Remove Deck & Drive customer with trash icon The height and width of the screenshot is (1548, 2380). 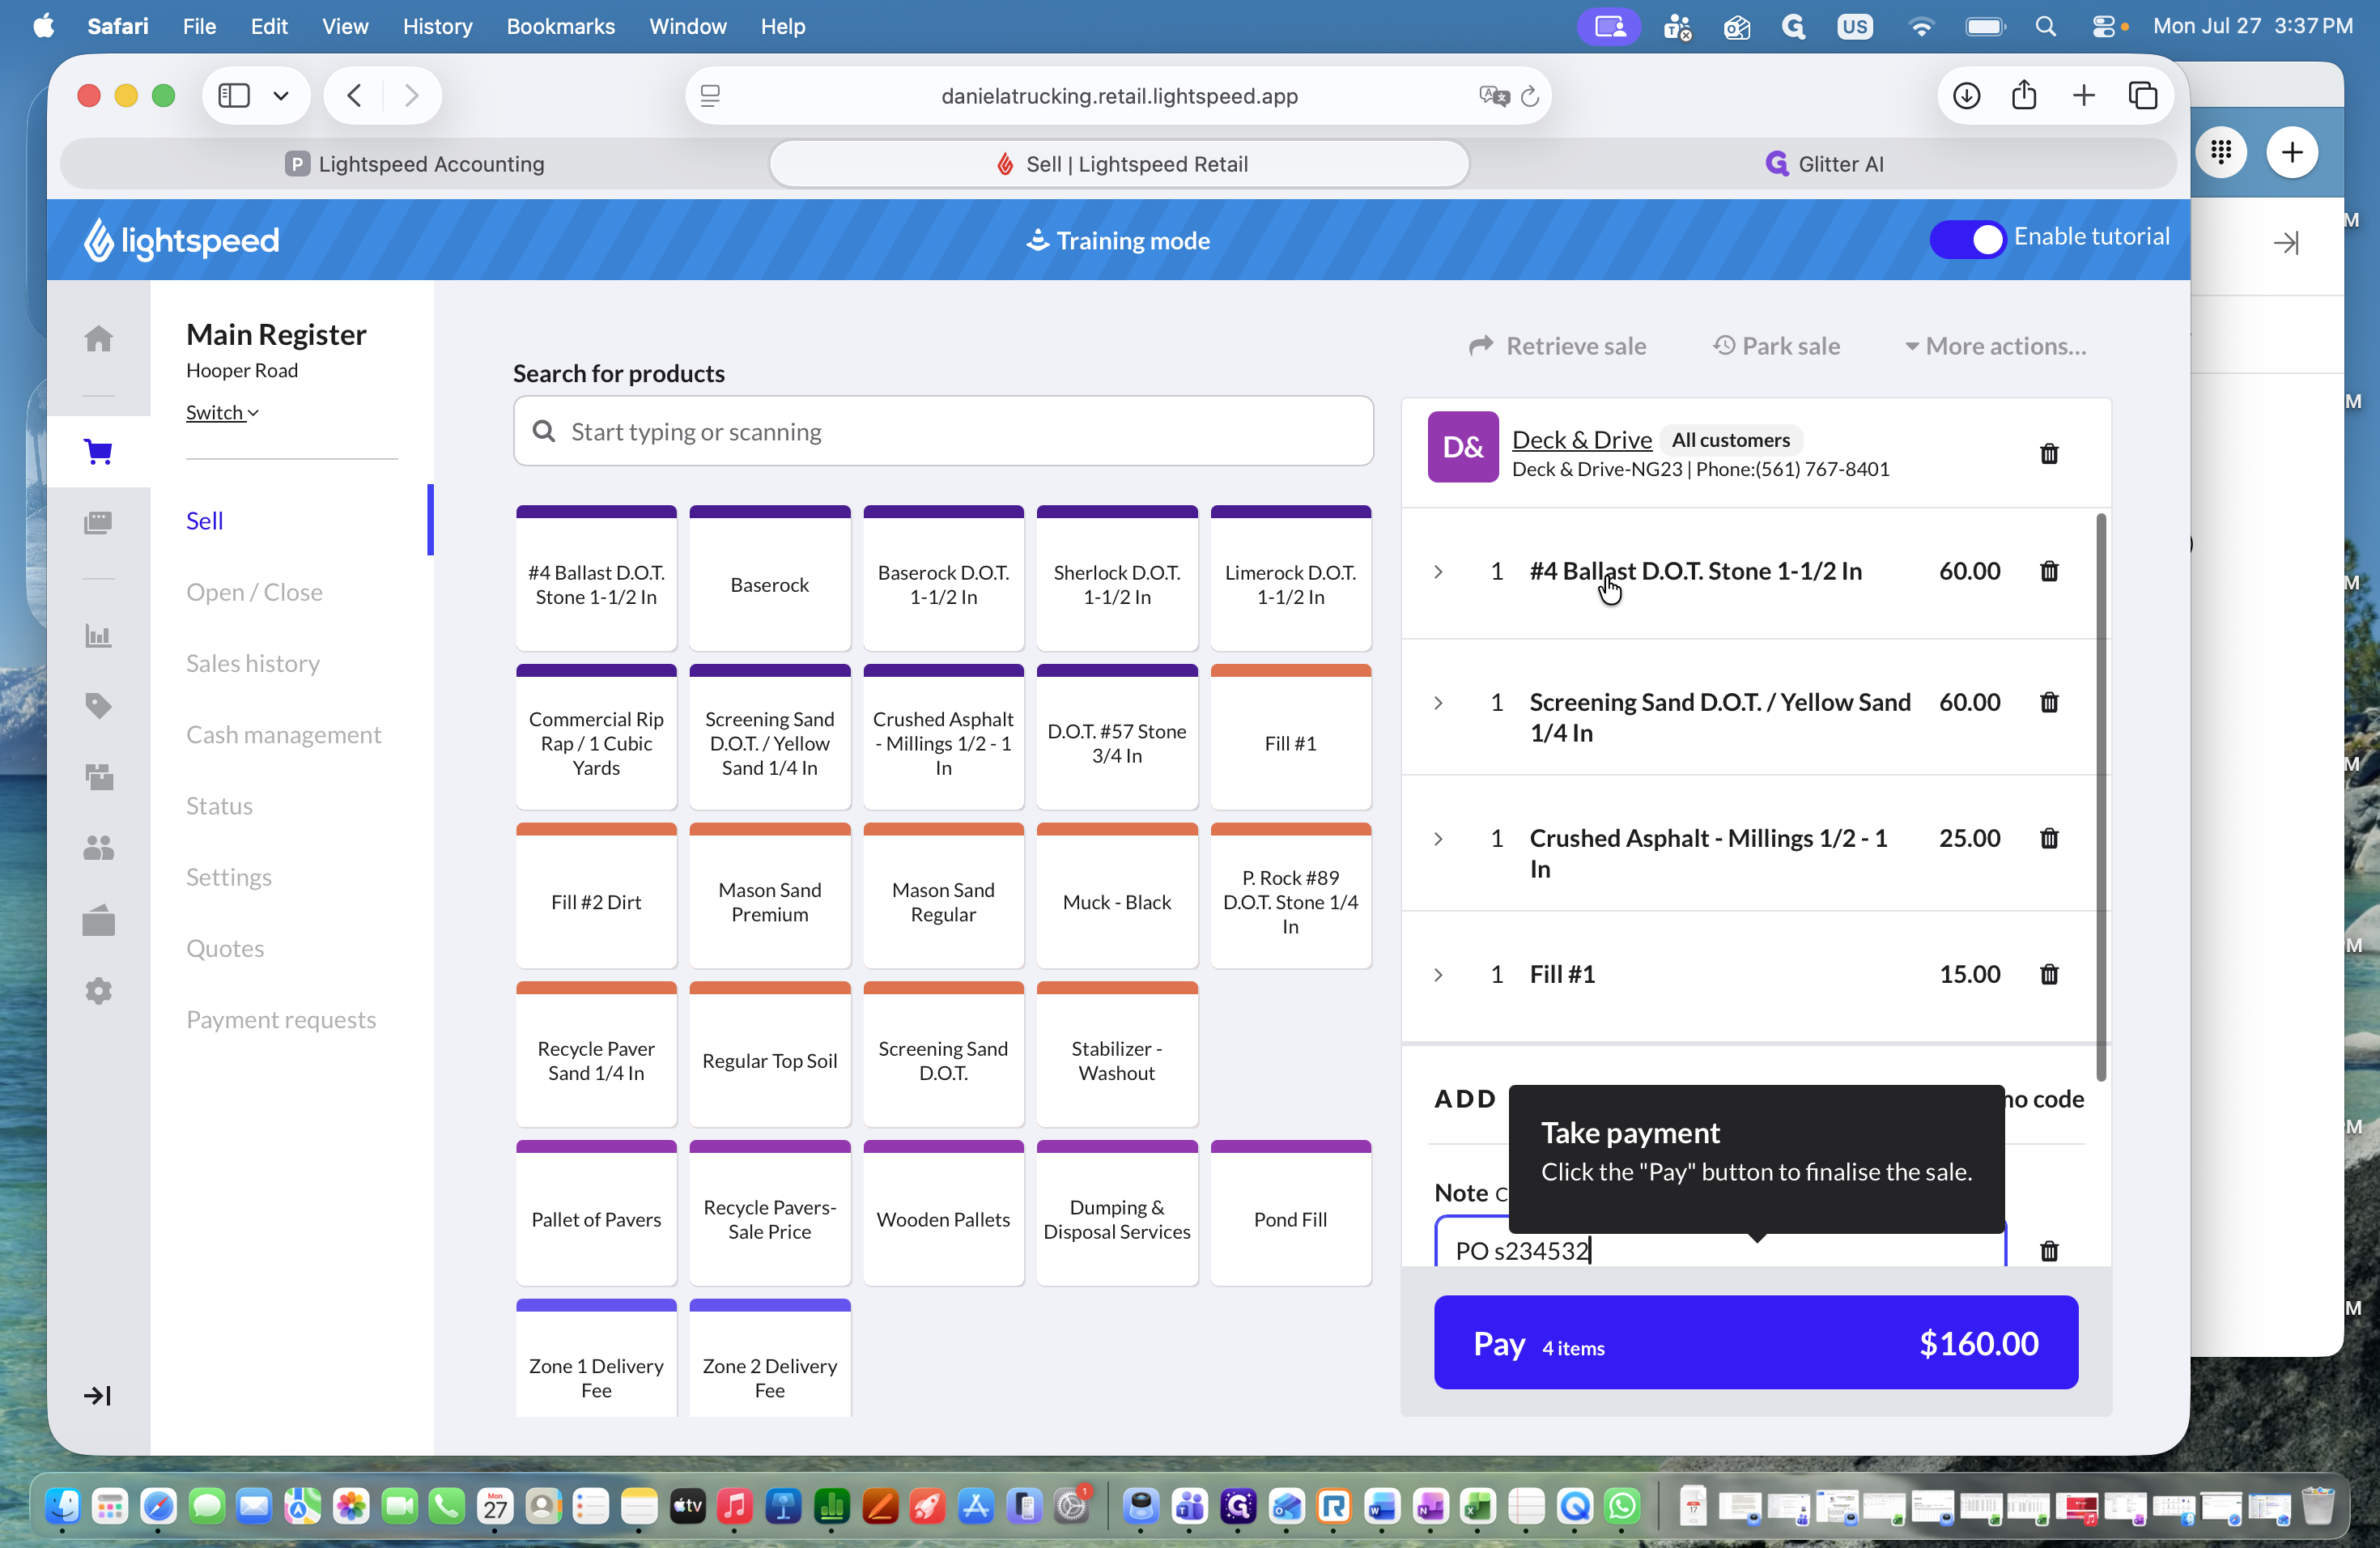tap(2049, 454)
